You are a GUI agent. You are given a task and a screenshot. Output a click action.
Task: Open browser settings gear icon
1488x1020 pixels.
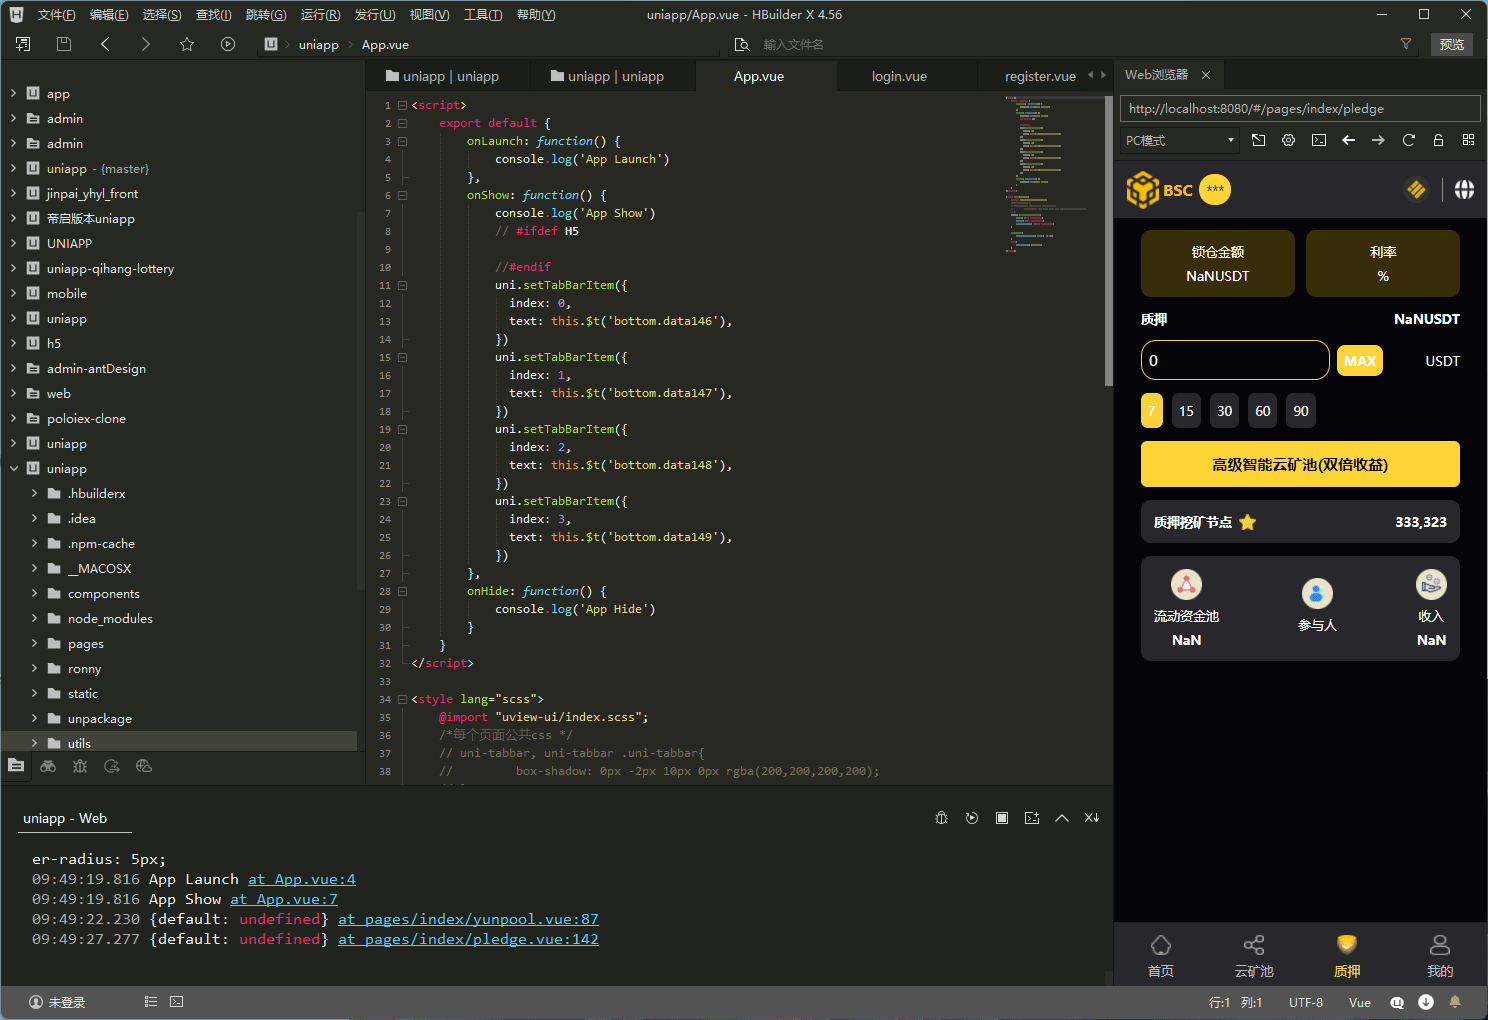pyautogui.click(x=1288, y=140)
